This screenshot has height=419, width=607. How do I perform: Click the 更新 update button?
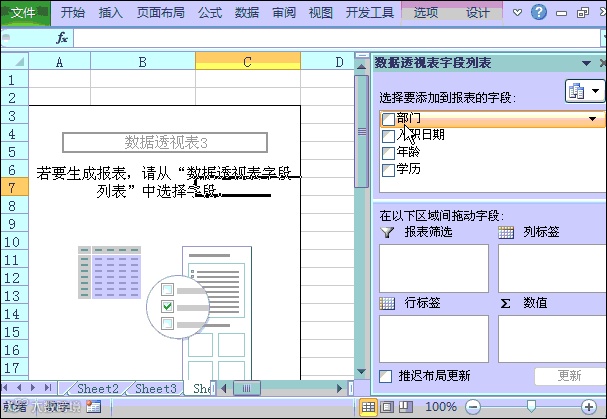[569, 376]
